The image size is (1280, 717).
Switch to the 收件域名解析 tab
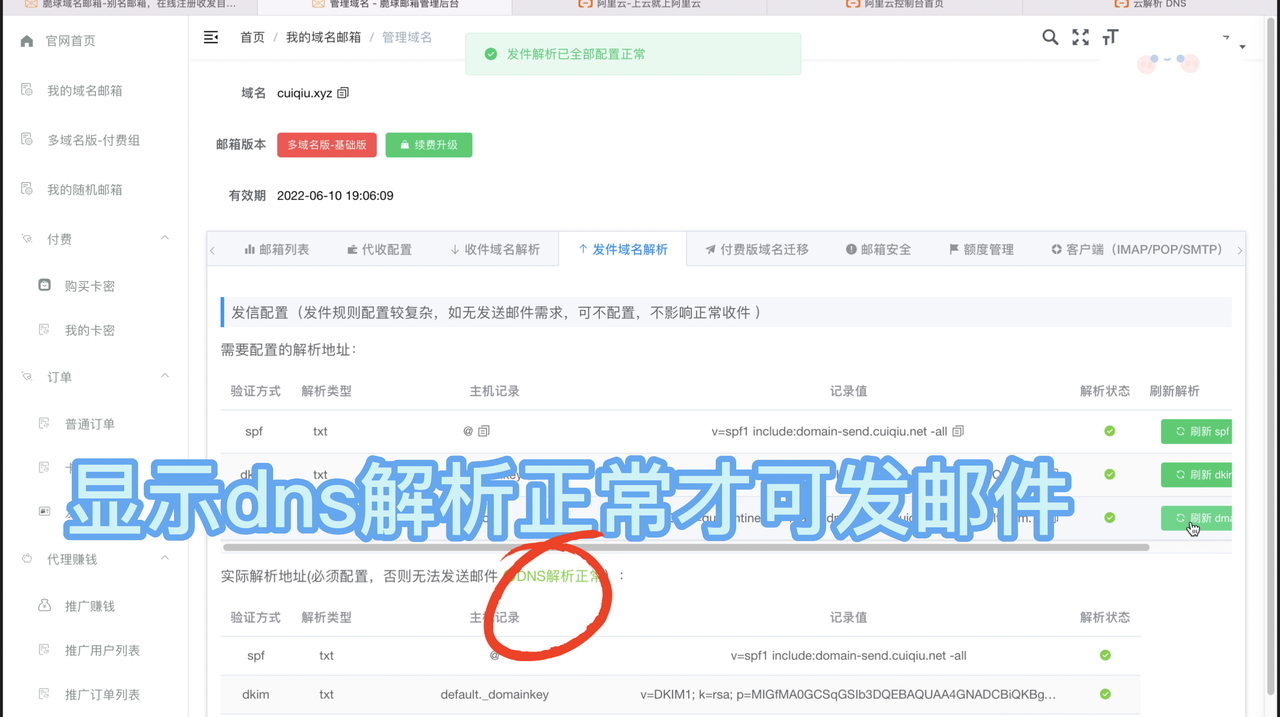[495, 250]
